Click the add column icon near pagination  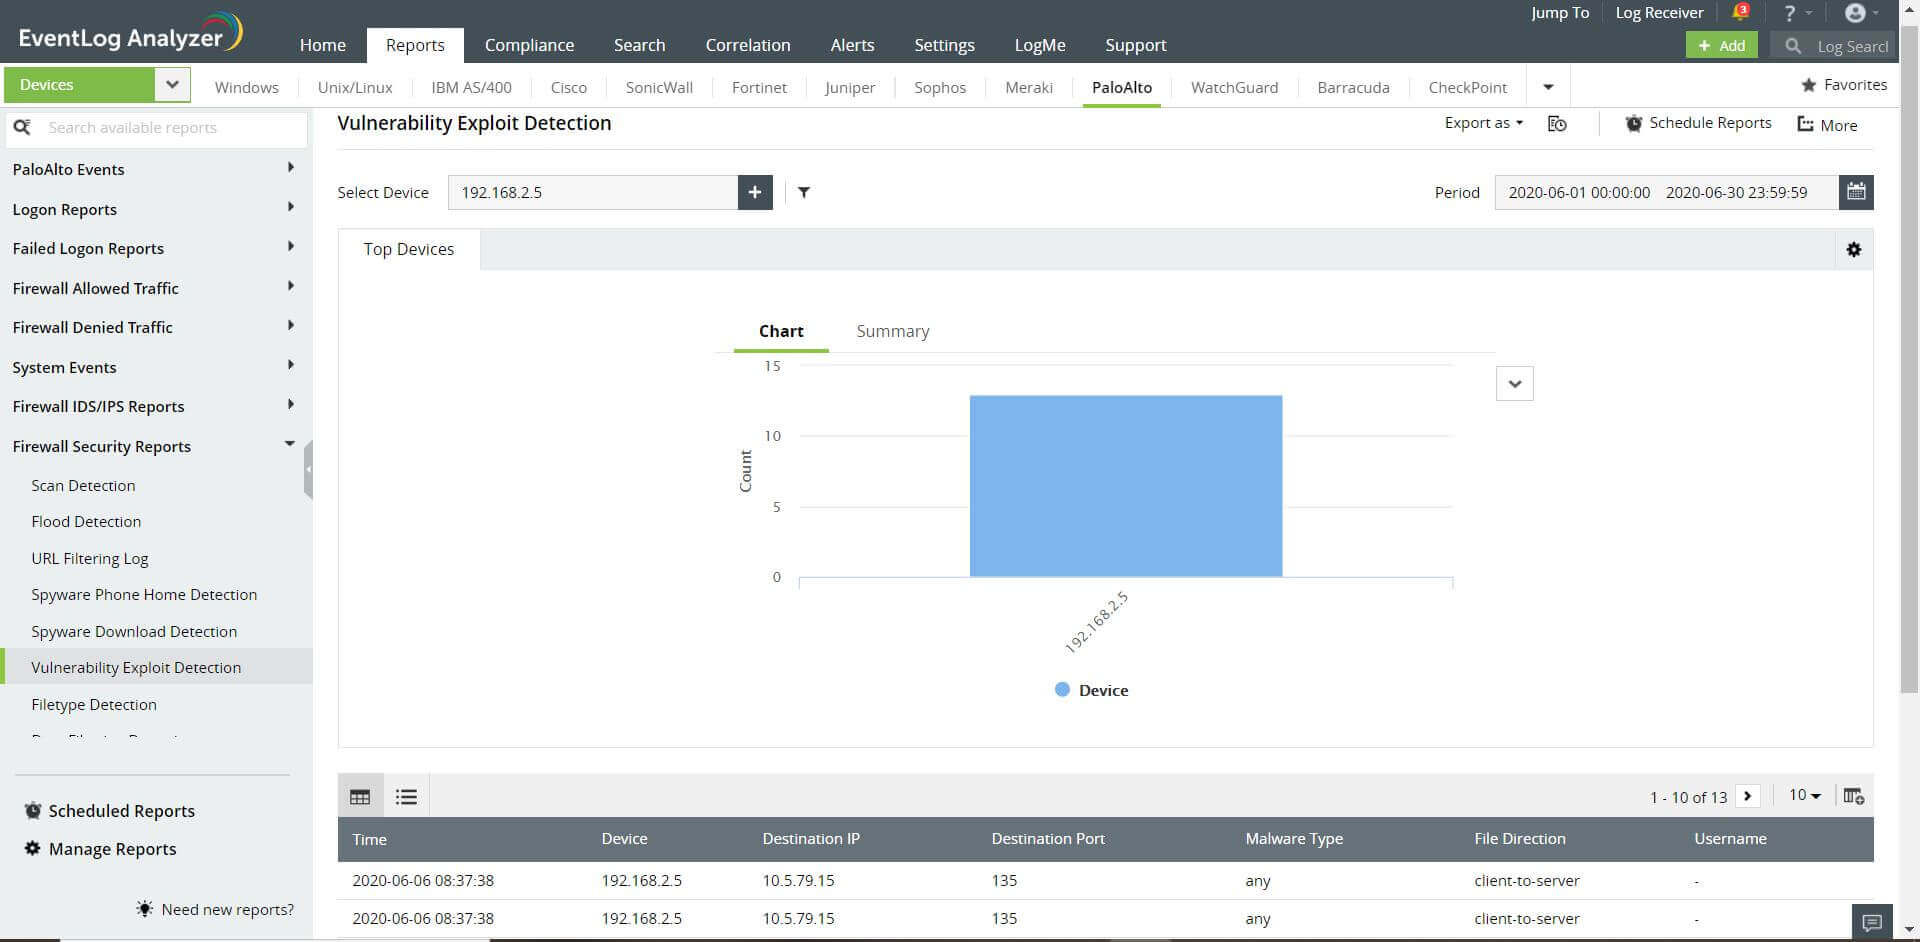pyautogui.click(x=1855, y=796)
